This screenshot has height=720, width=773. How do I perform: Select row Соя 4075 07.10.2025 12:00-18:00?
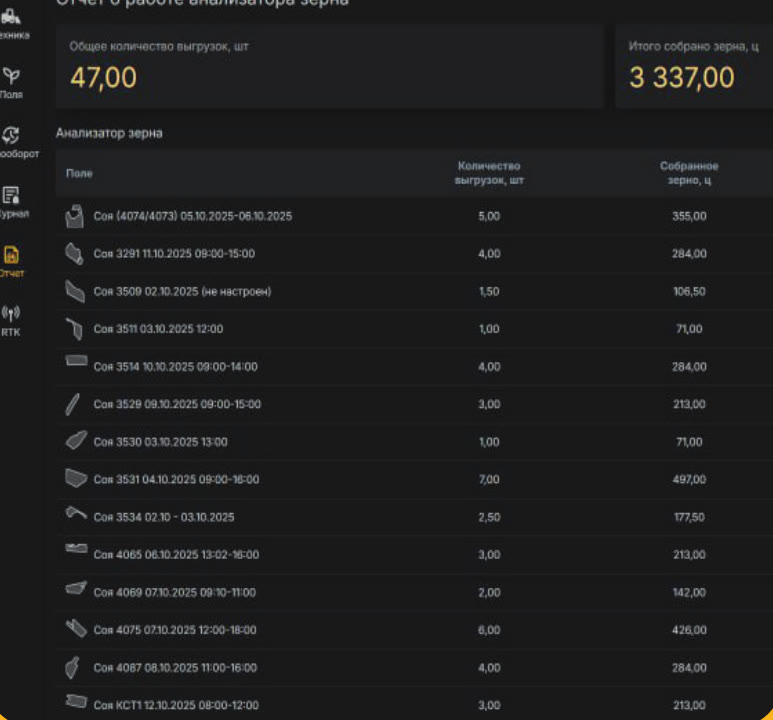pos(414,630)
